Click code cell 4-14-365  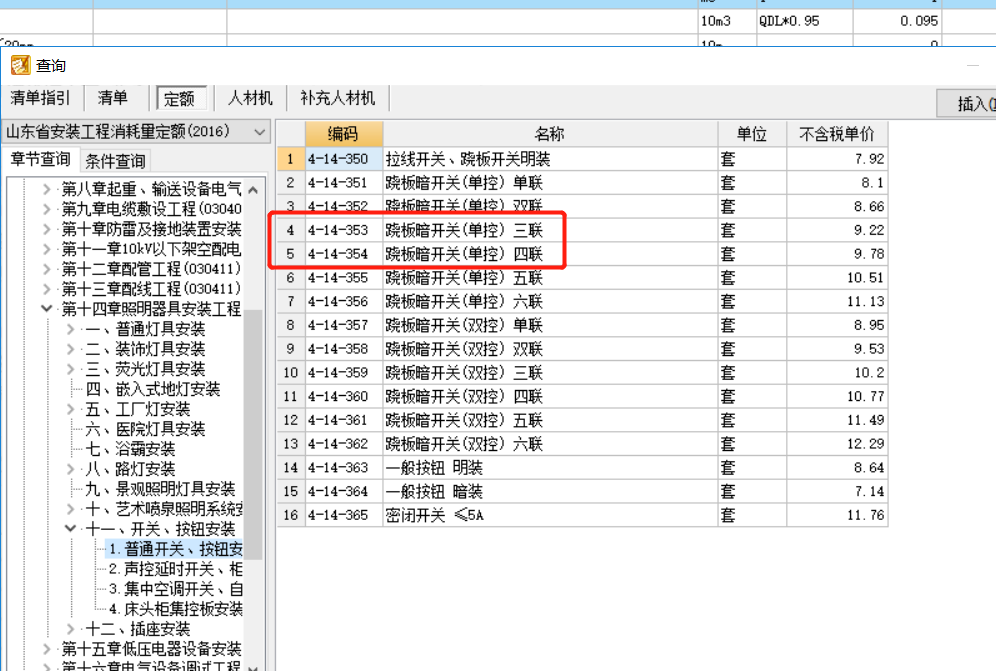click(344, 515)
